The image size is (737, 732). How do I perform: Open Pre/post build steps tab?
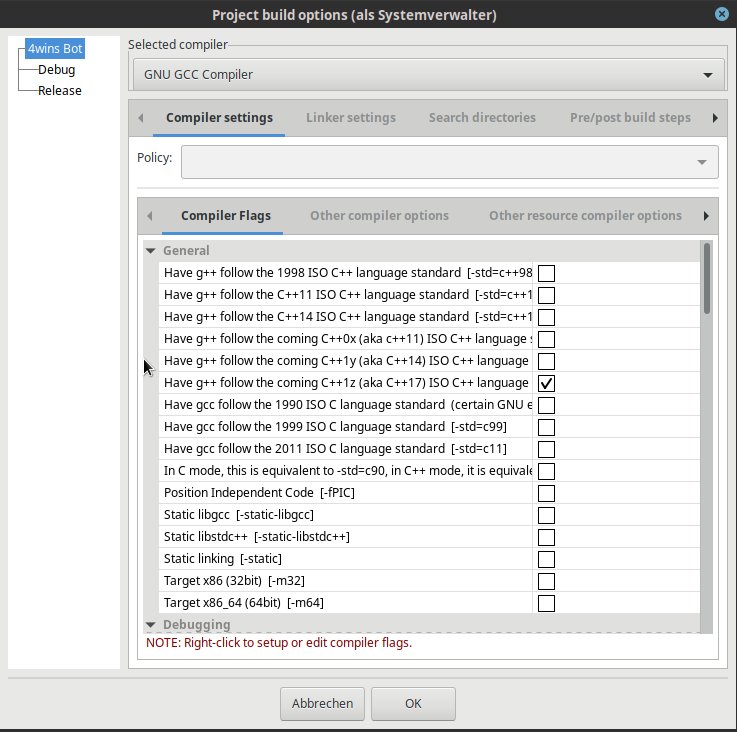pos(630,118)
